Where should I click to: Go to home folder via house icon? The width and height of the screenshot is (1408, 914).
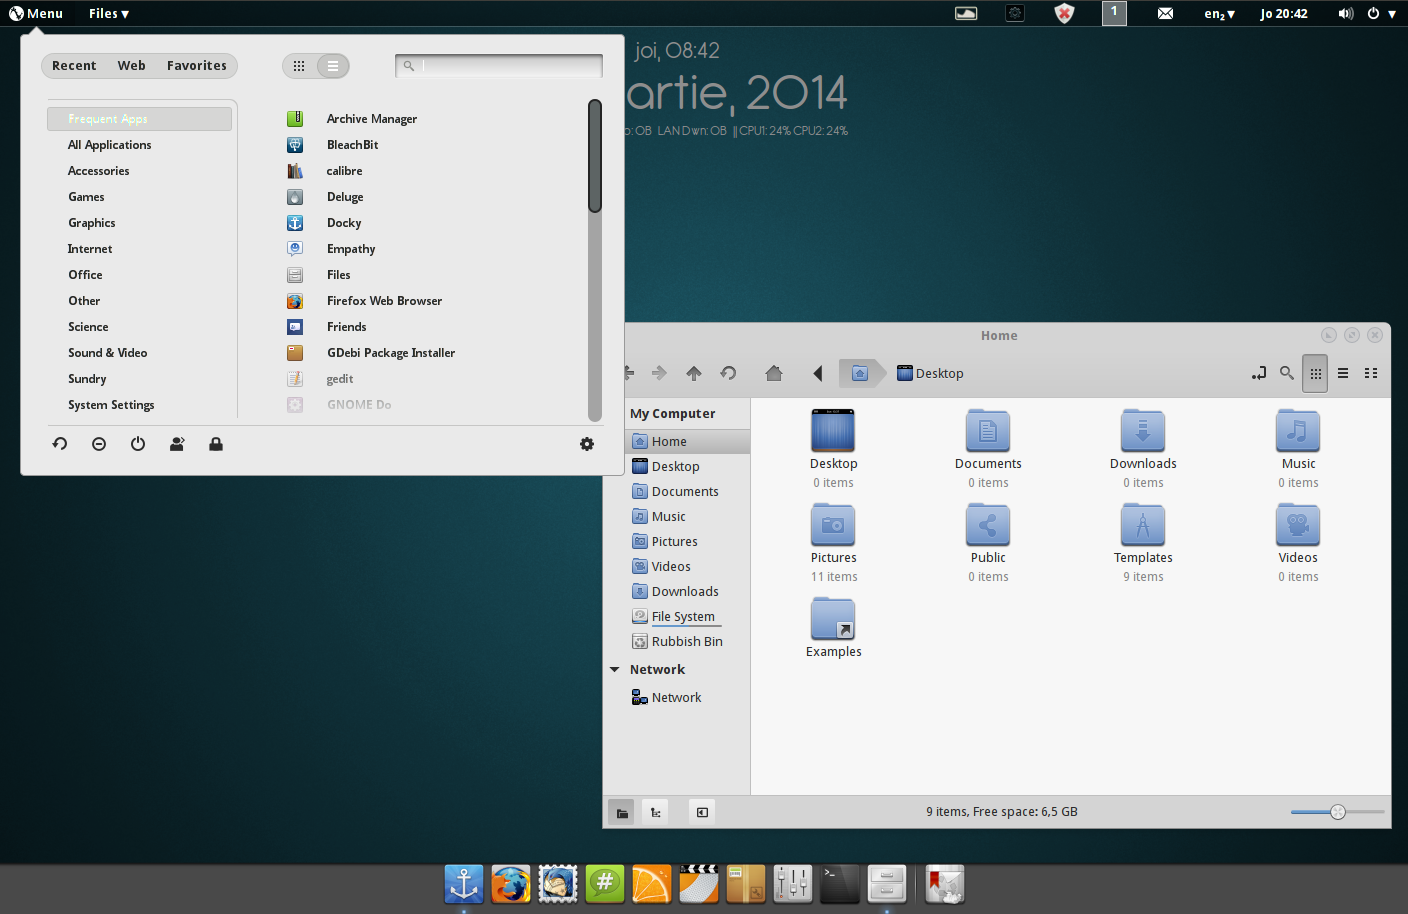773,373
